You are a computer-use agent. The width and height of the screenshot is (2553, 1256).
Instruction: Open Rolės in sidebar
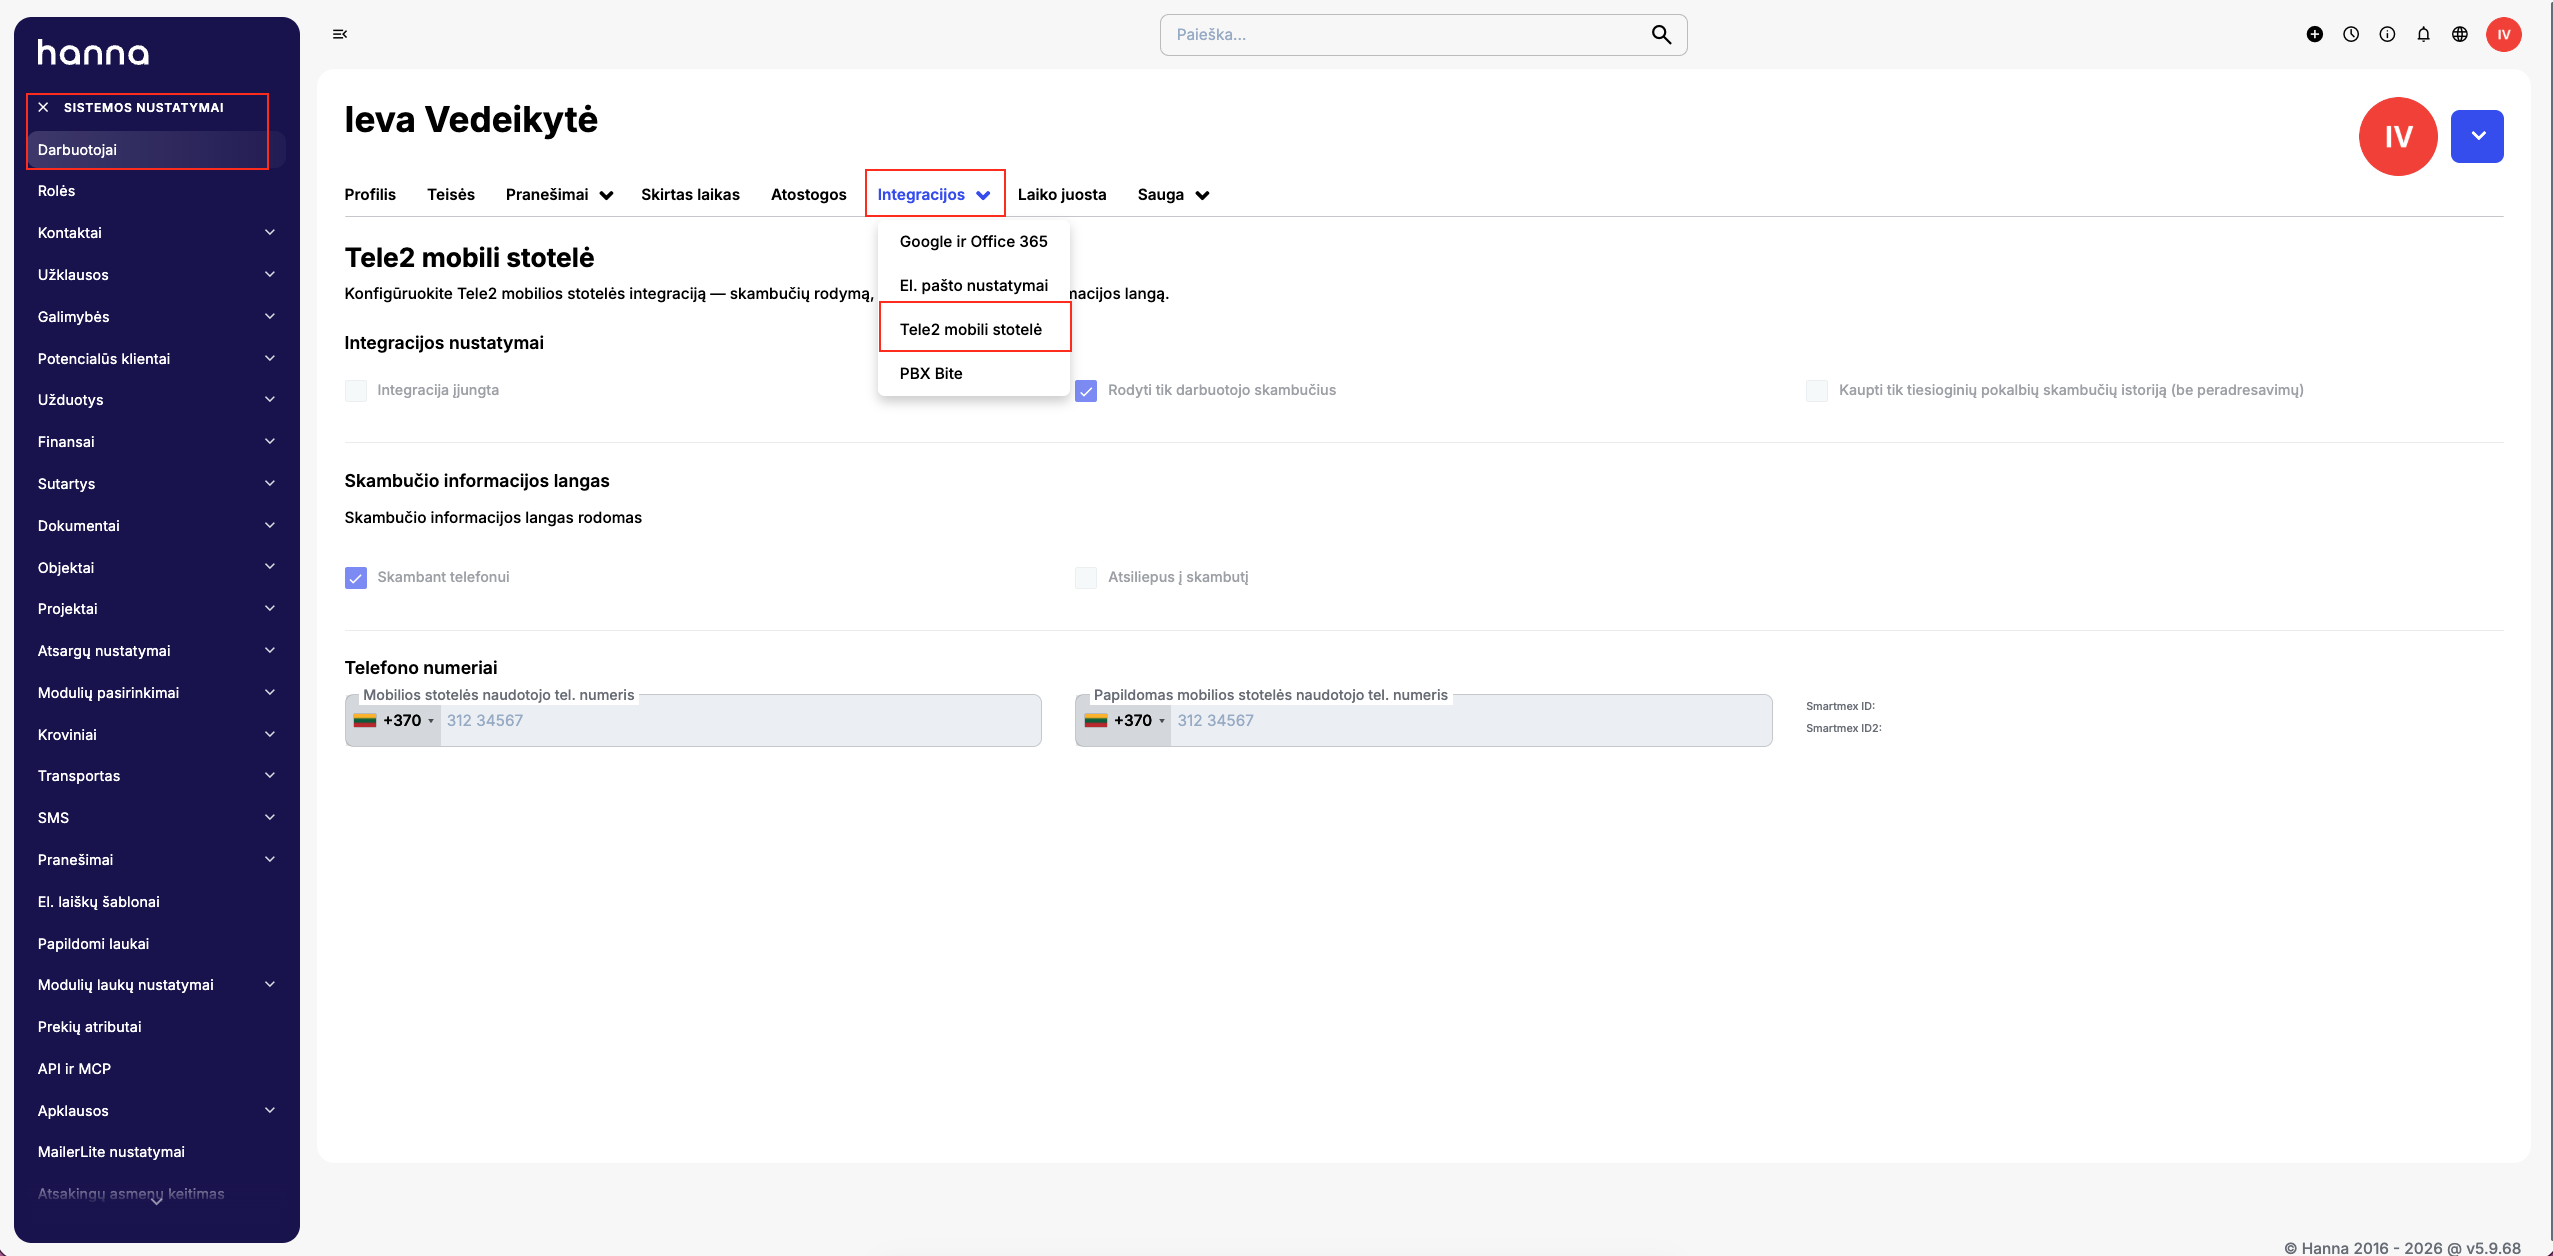coord(156,191)
